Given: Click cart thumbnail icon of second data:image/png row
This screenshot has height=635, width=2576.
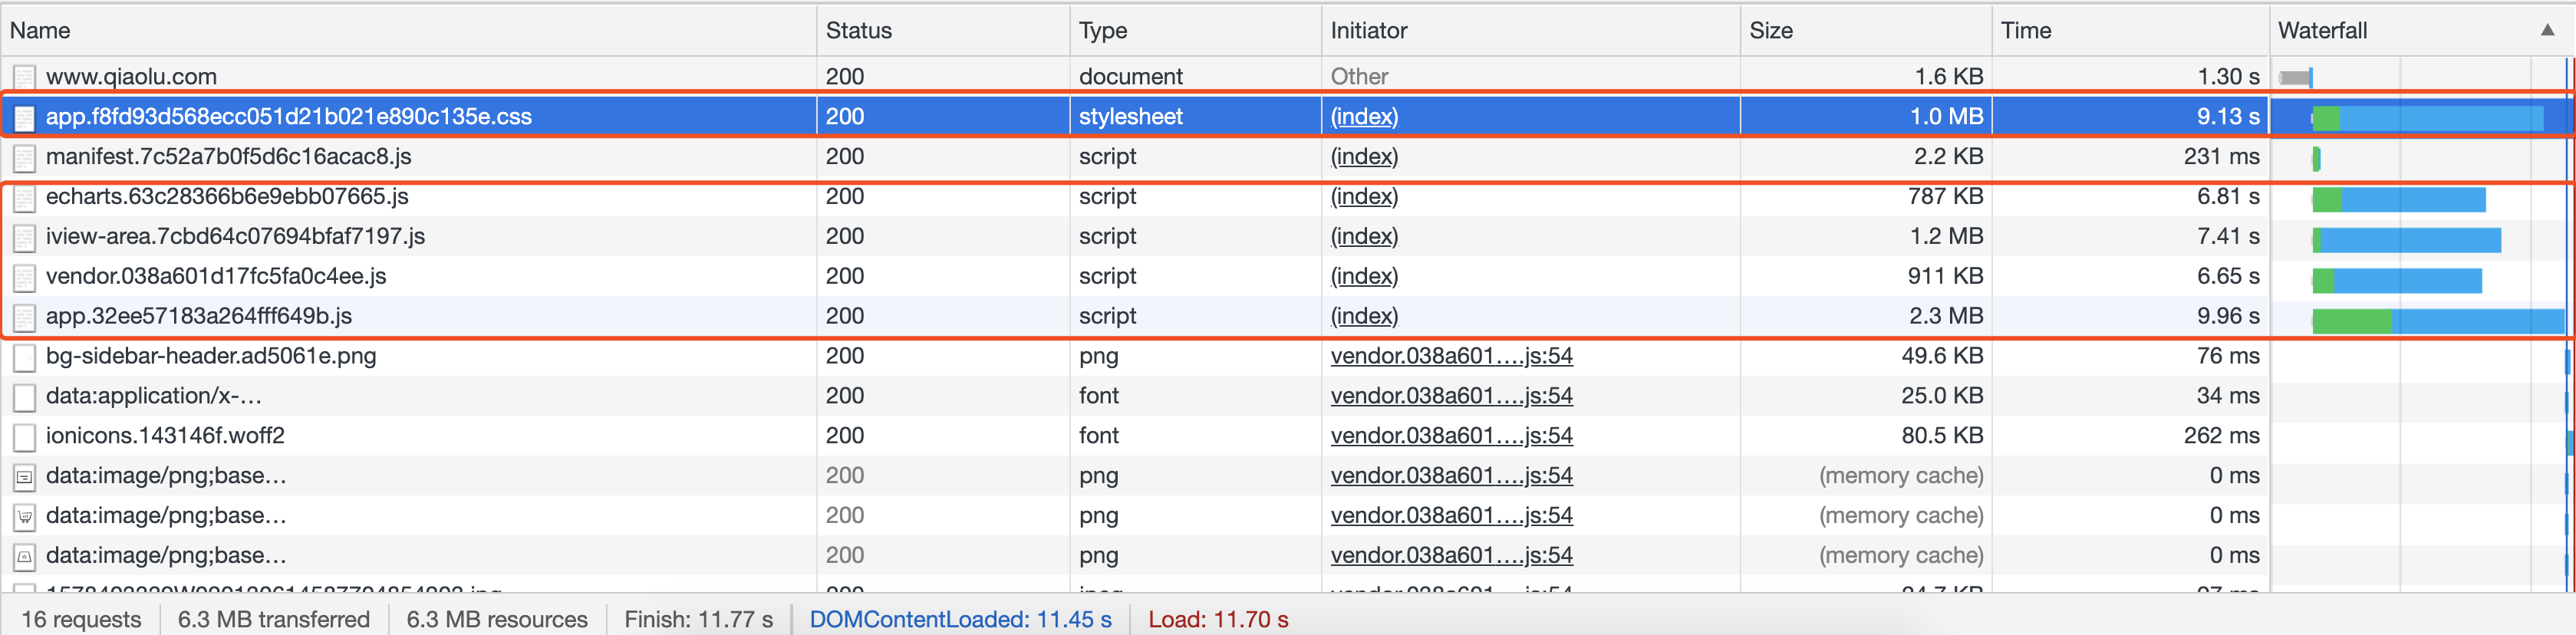Looking at the screenshot, I should pos(24,517).
